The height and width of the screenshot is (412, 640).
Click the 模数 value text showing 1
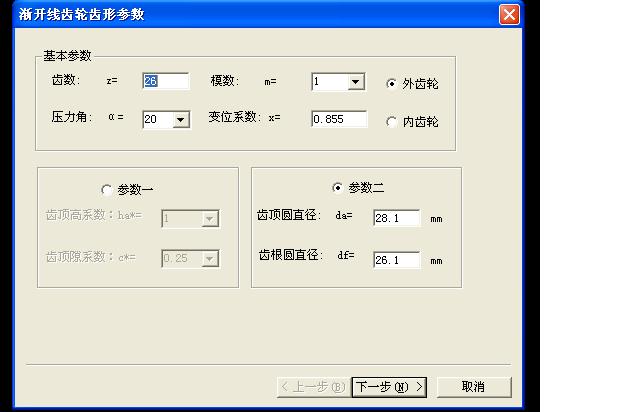328,82
